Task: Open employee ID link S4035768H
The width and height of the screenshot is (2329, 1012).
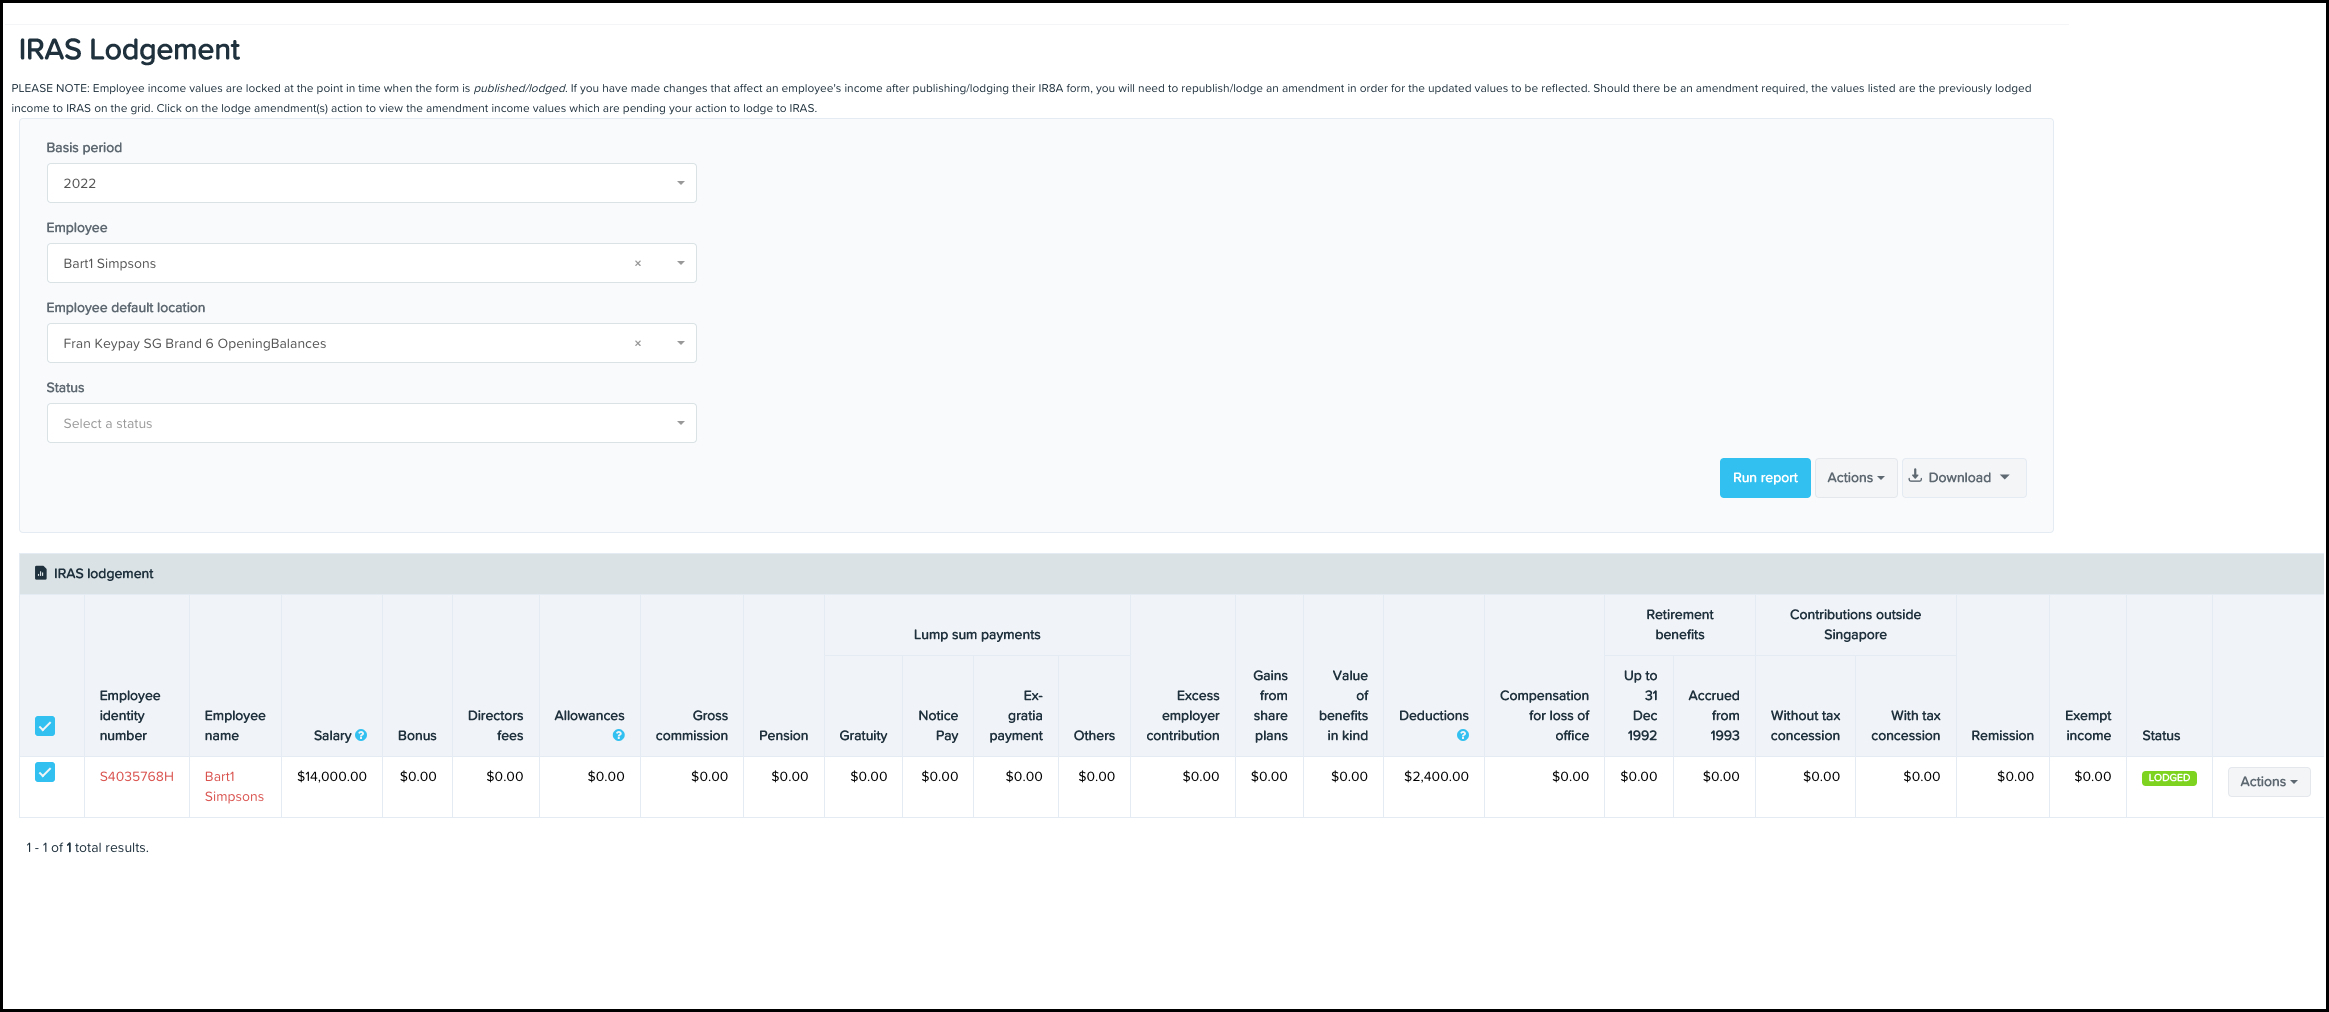Action: [137, 776]
